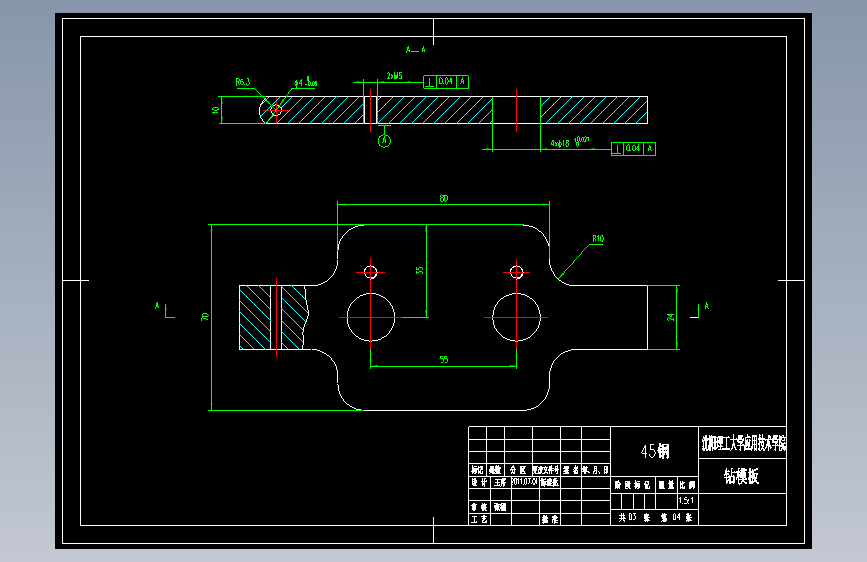
Task: Click the 35 vertical dimension text
Action: (x=420, y=270)
